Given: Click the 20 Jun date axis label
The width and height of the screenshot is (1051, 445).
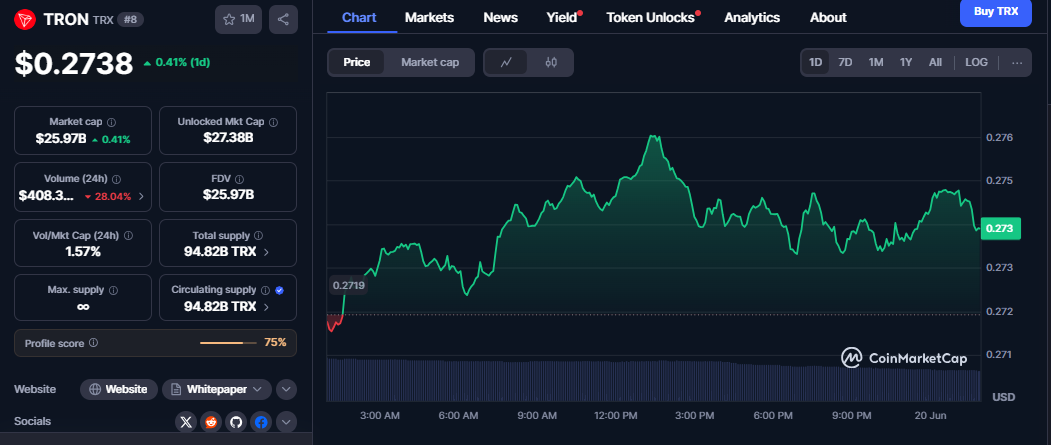Looking at the screenshot, I should pos(929,416).
